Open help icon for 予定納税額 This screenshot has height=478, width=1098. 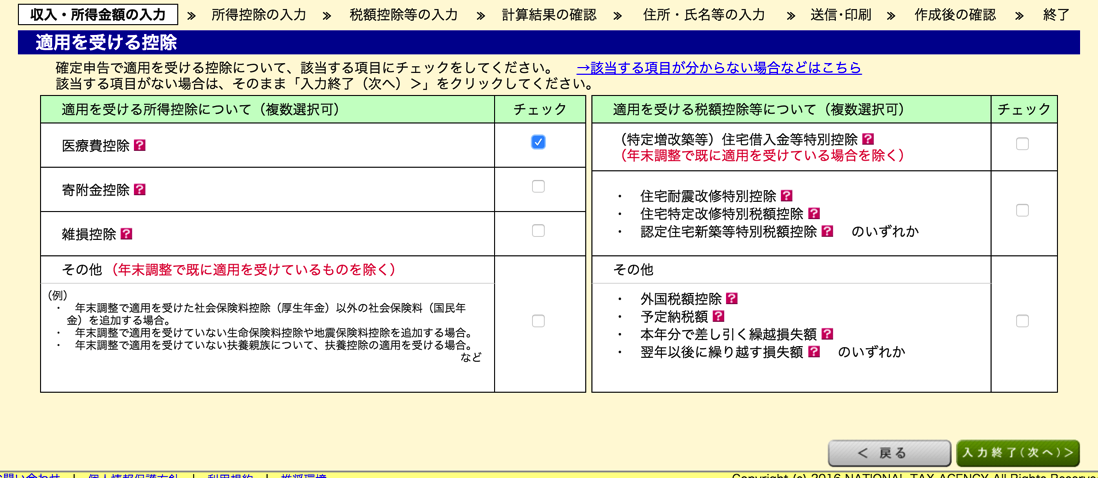718,316
